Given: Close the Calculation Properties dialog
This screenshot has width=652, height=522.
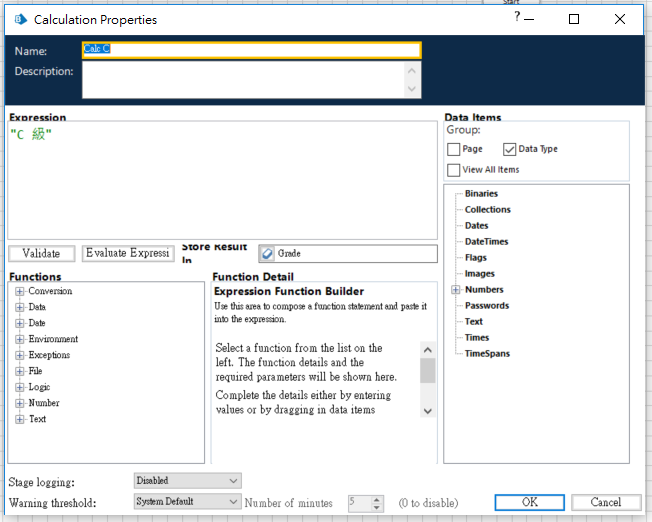Looking at the screenshot, I should 620,19.
